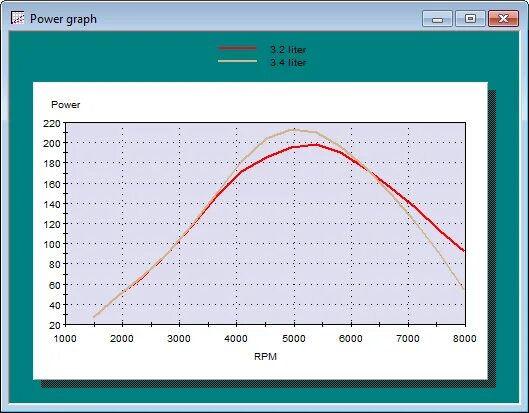Click the peak of the red 3.2 liter curve
This screenshot has width=529, height=413.
tap(315, 145)
